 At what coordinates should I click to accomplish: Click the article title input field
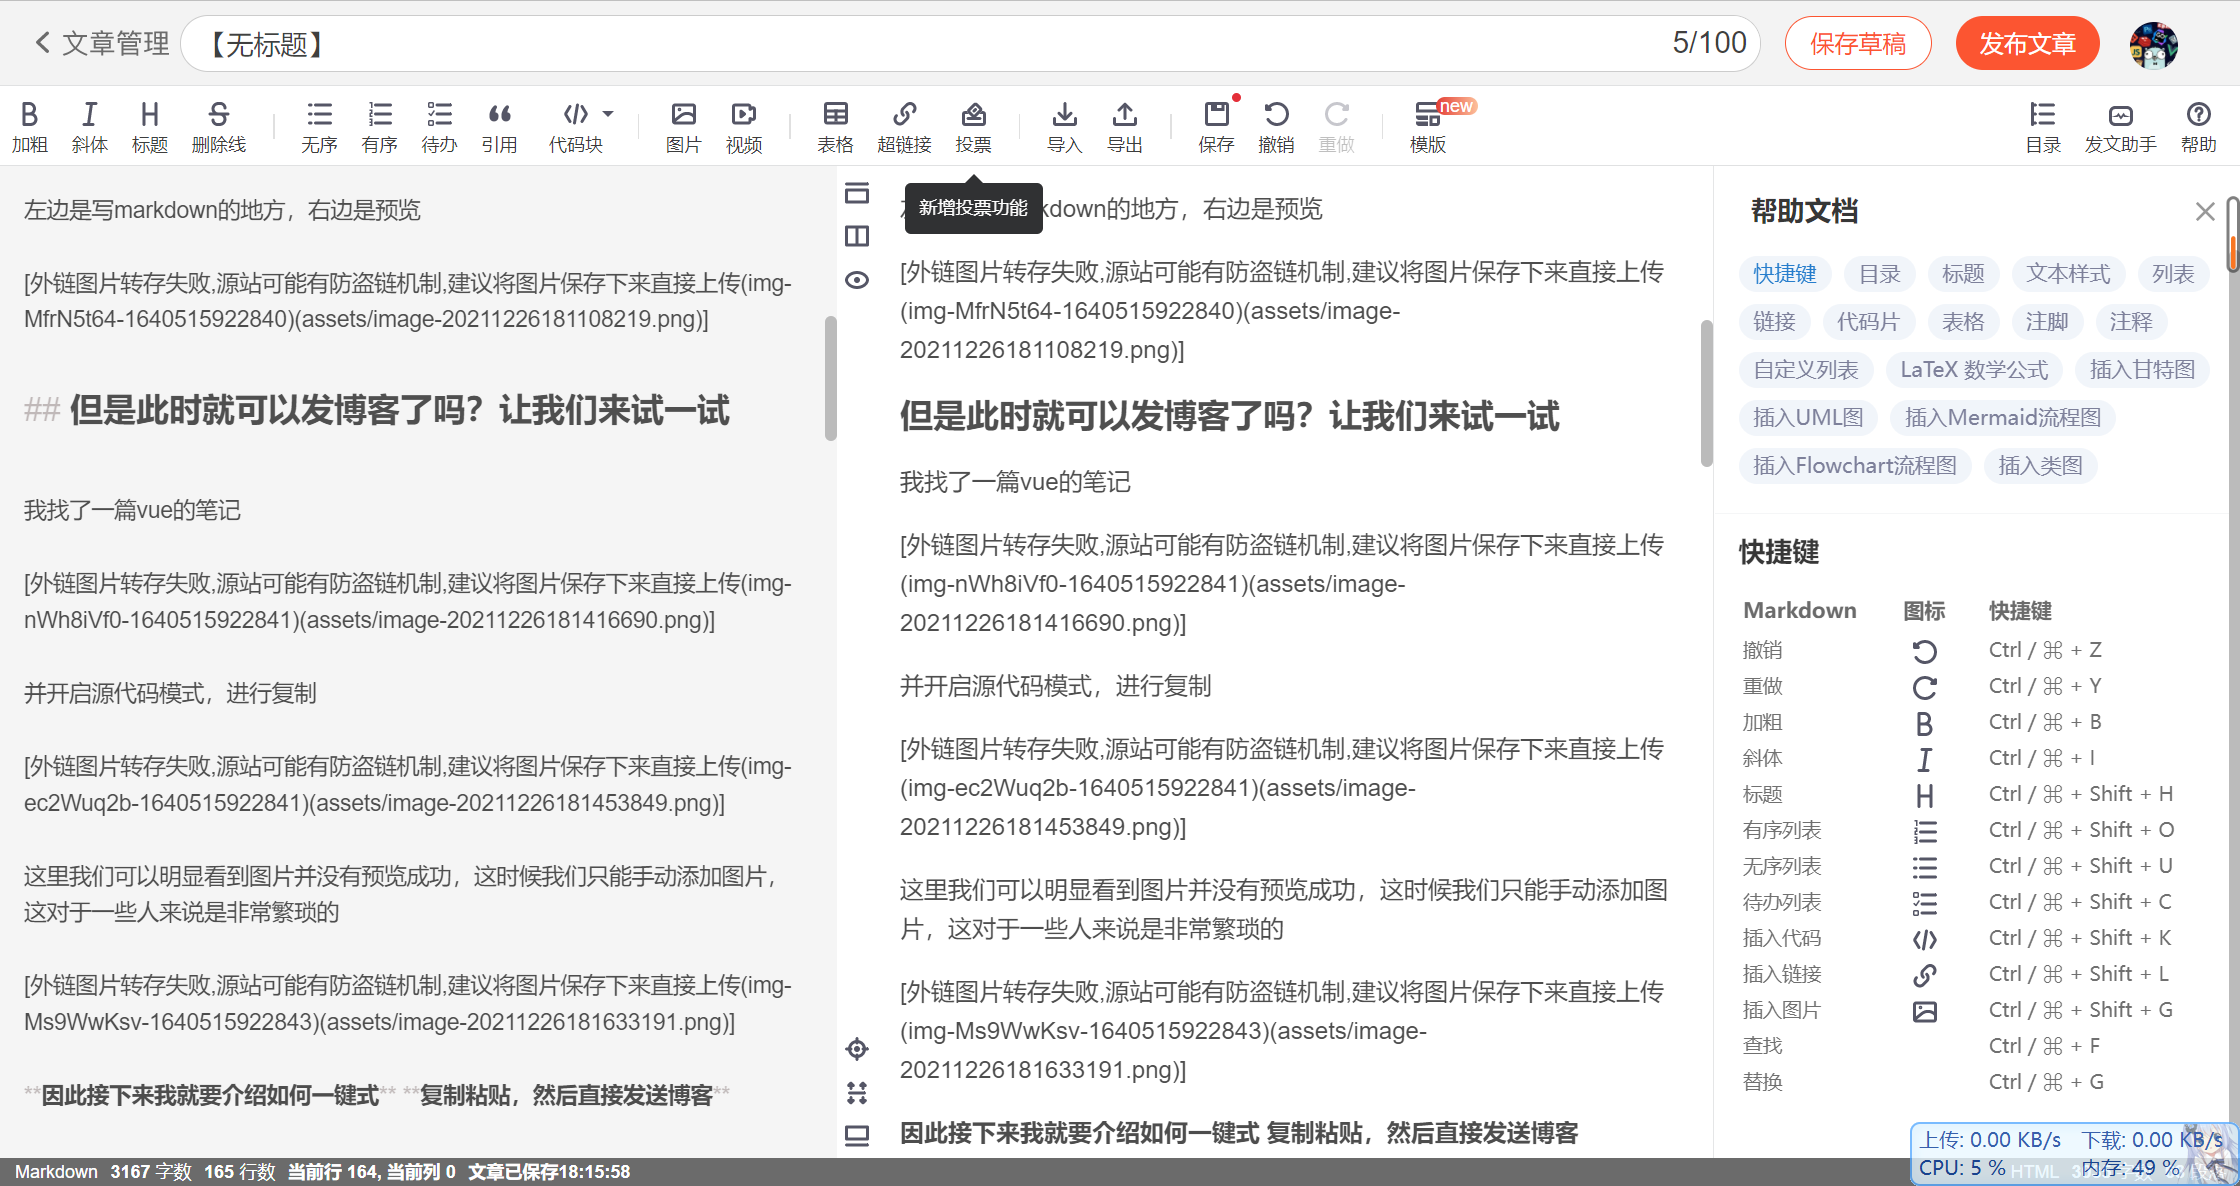point(970,43)
